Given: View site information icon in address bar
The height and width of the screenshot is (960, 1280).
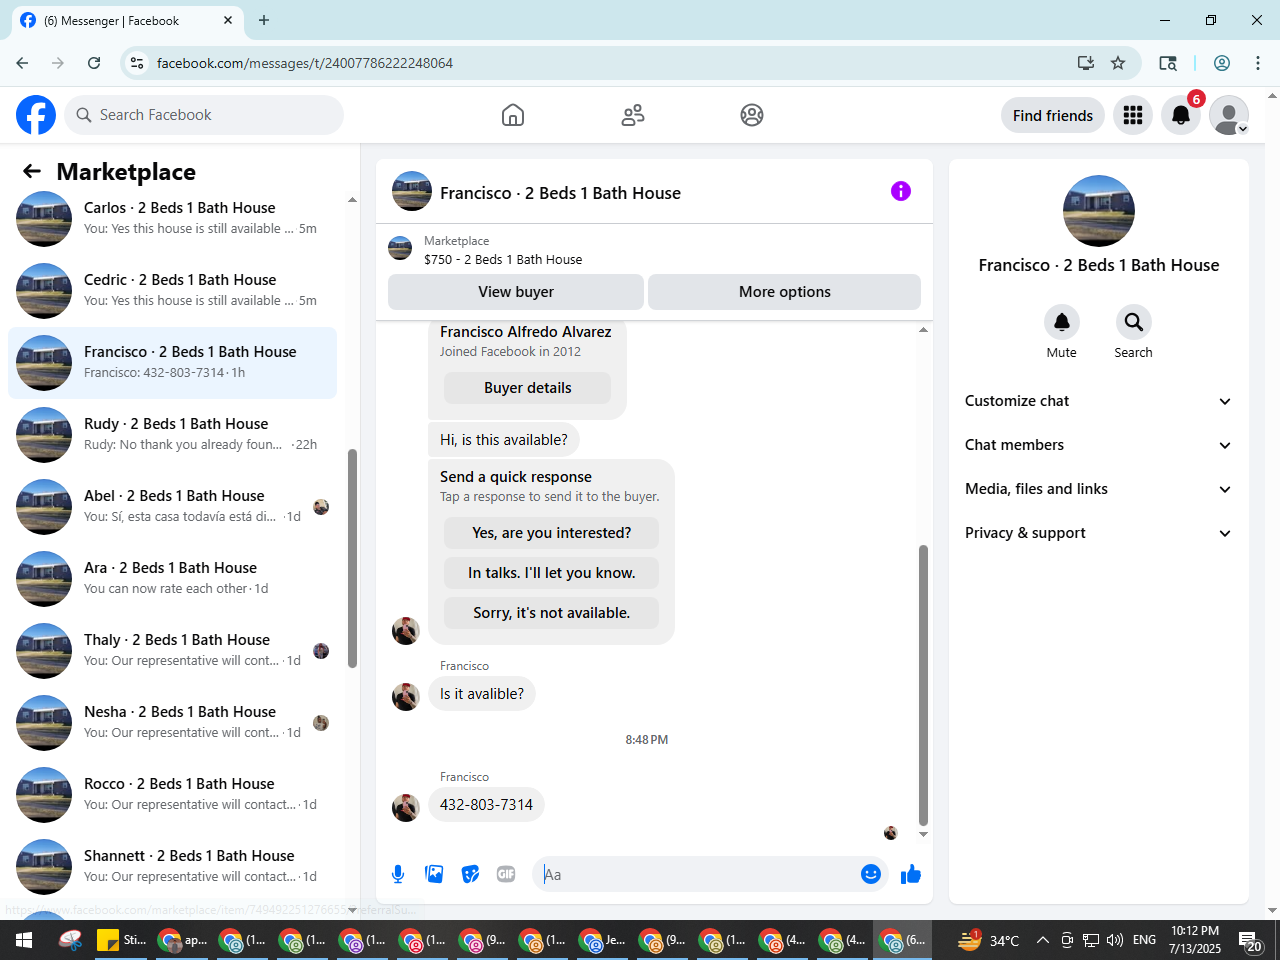Looking at the screenshot, I should click(x=138, y=63).
